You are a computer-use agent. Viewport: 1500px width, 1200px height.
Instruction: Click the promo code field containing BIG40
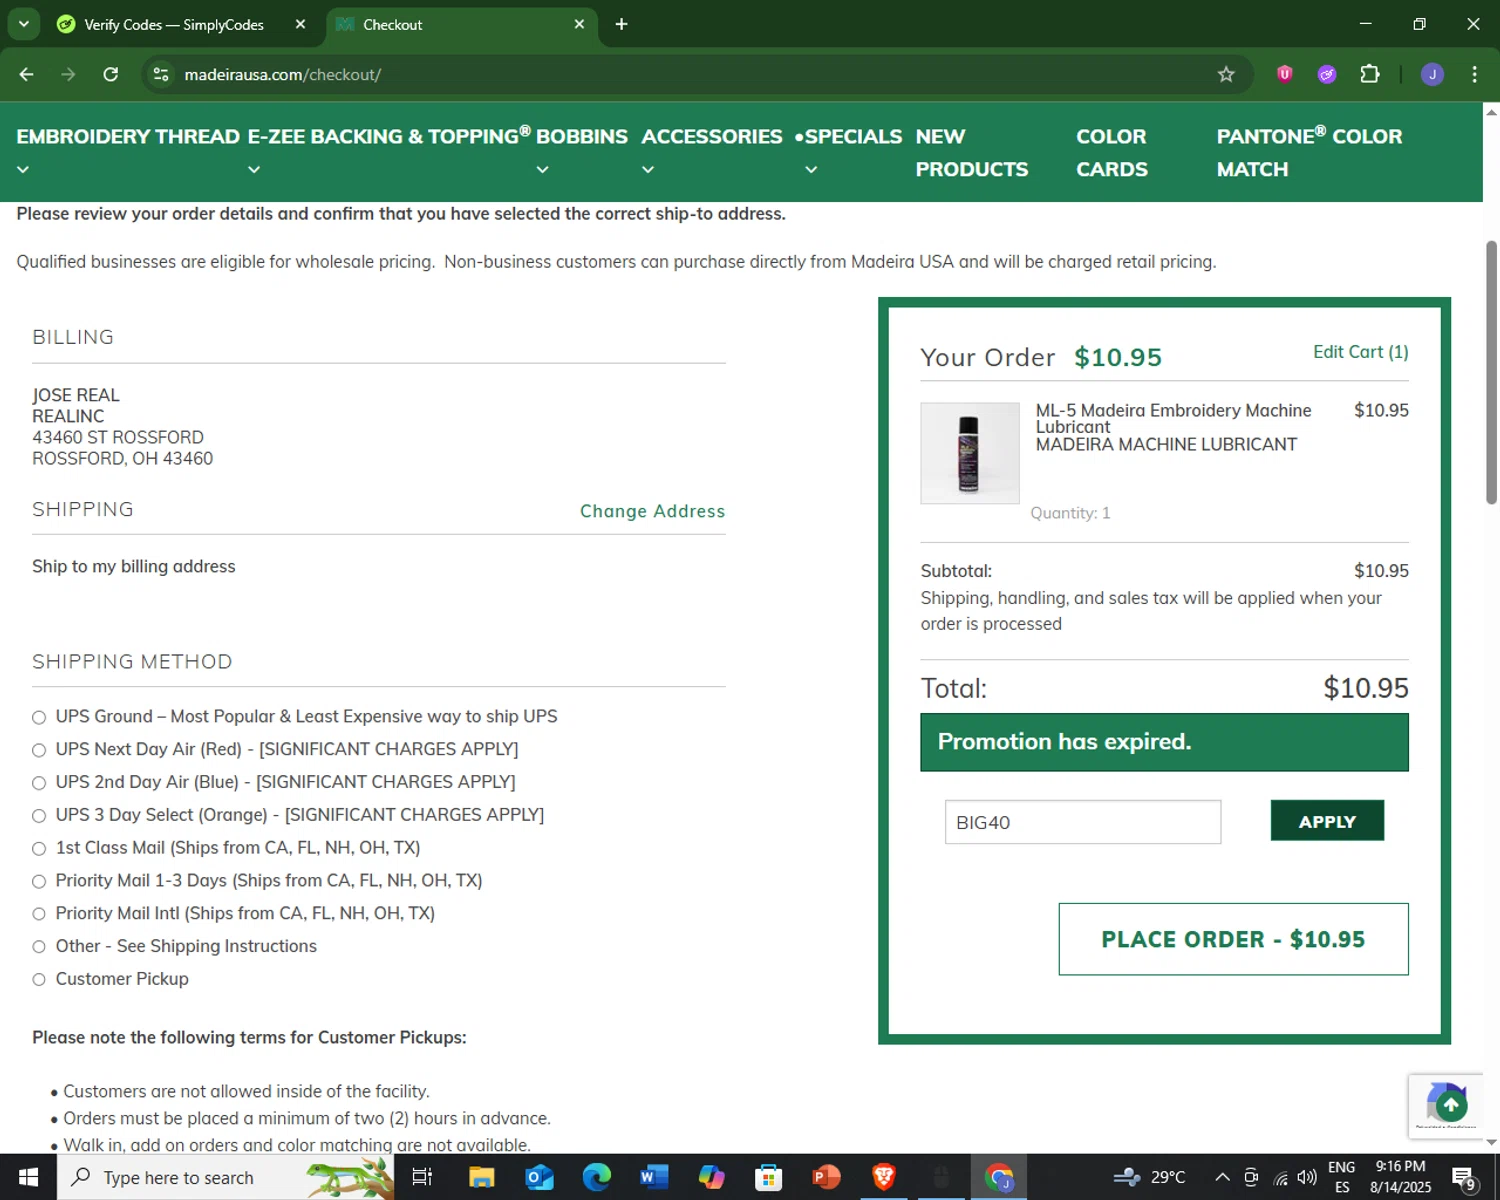click(x=1083, y=822)
